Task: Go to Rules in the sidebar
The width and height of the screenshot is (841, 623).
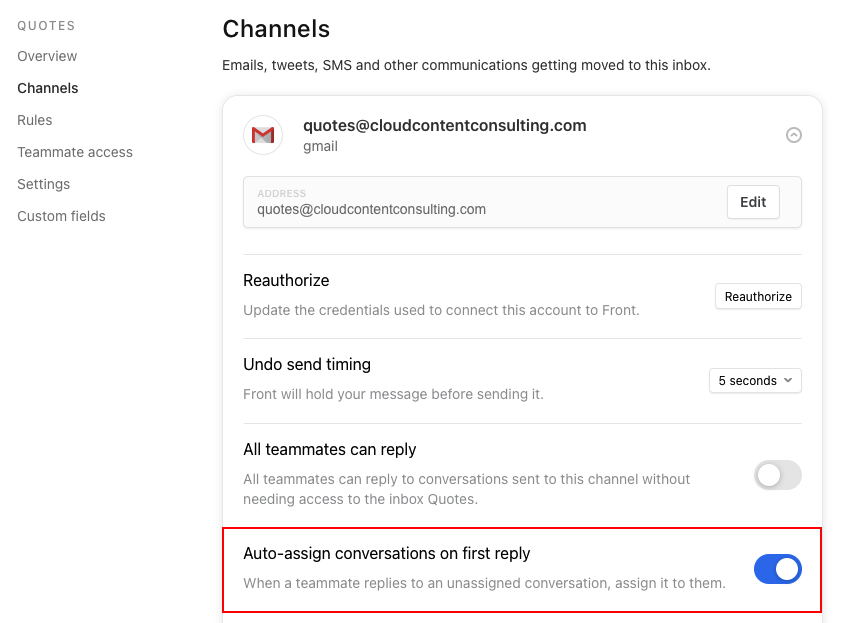Action: [x=35, y=120]
